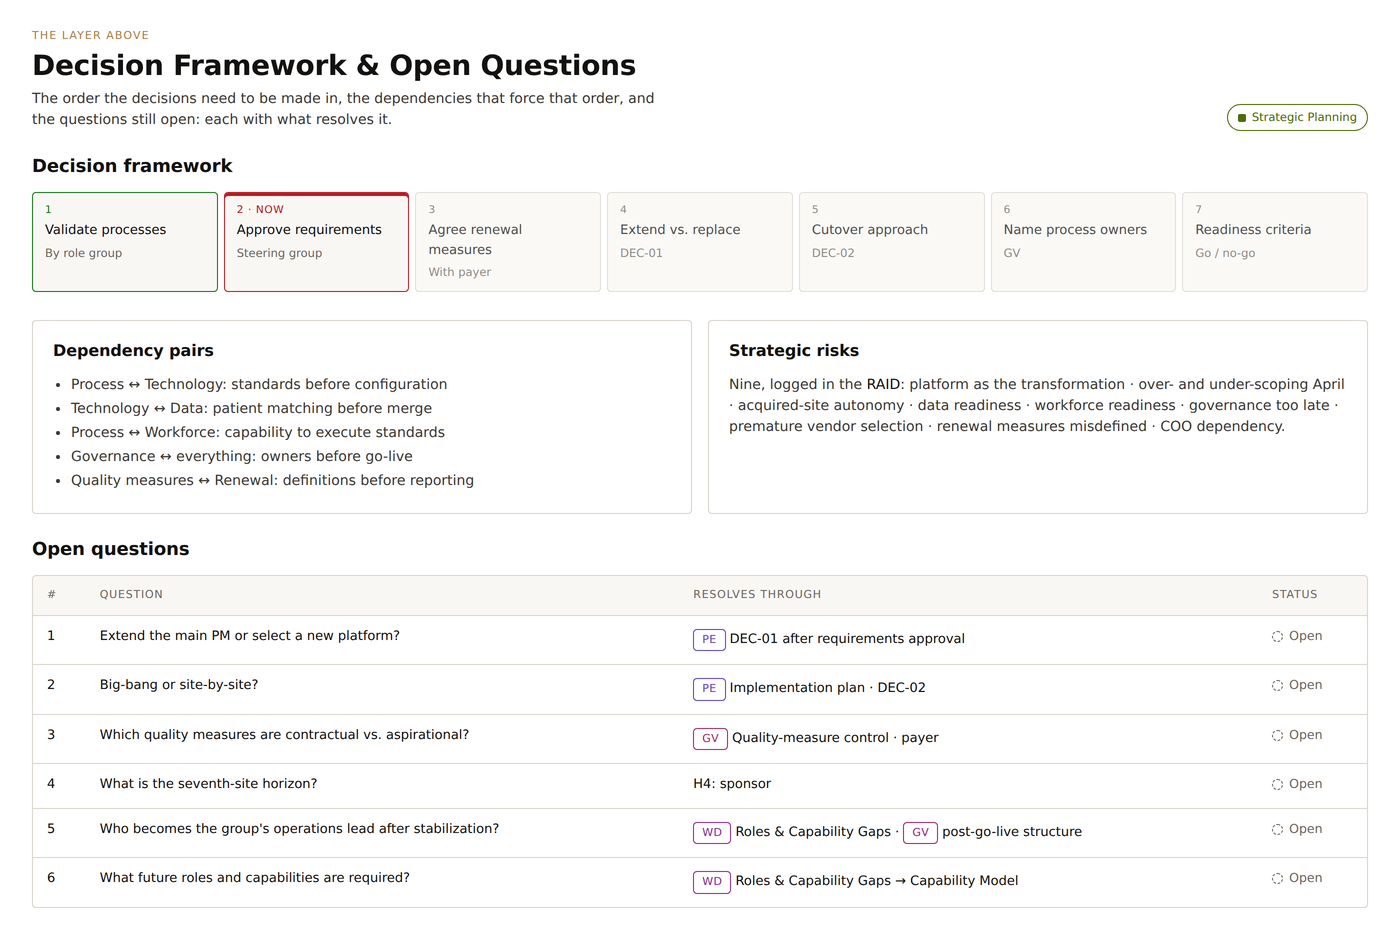This screenshot has width=1400, height=936.
Task: Click the WD badge in the Capability Model row
Action: click(x=712, y=881)
